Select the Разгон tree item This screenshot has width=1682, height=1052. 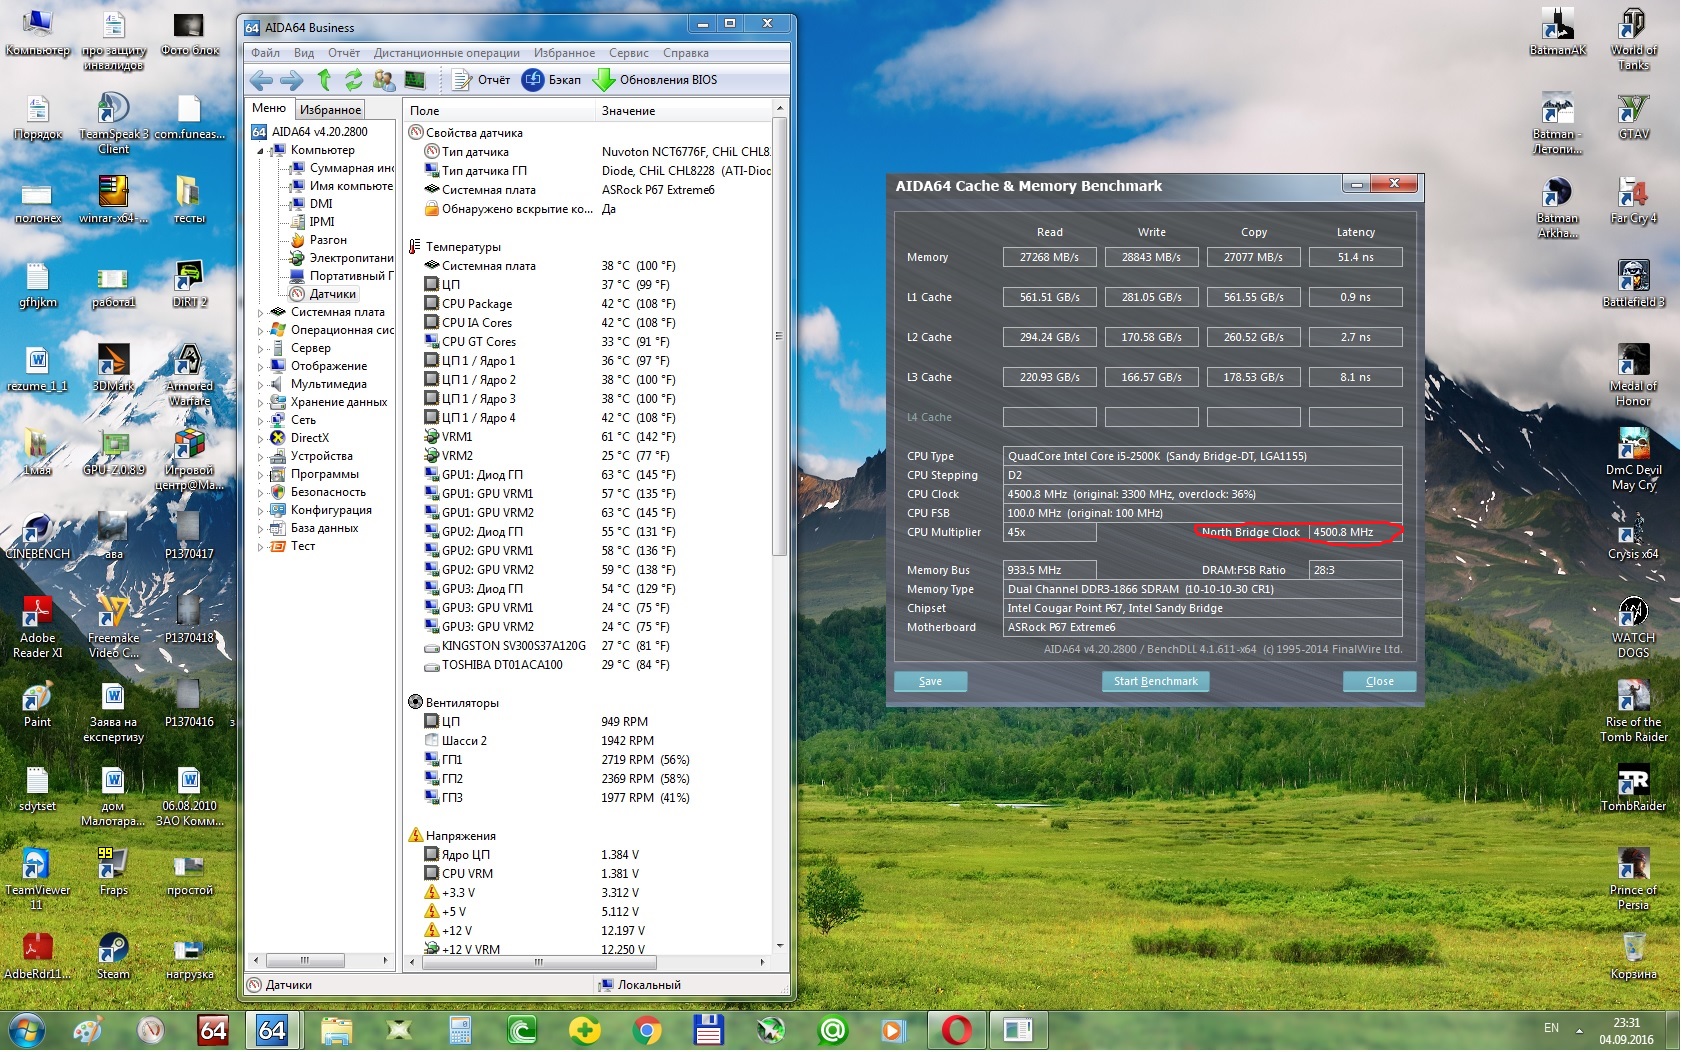click(x=328, y=240)
